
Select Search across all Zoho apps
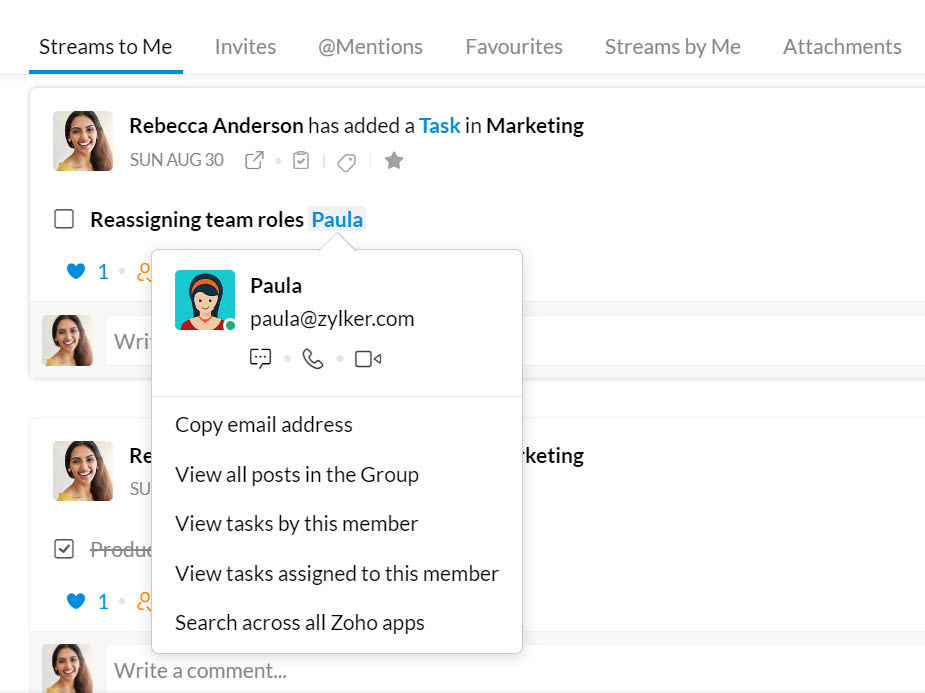tap(300, 623)
